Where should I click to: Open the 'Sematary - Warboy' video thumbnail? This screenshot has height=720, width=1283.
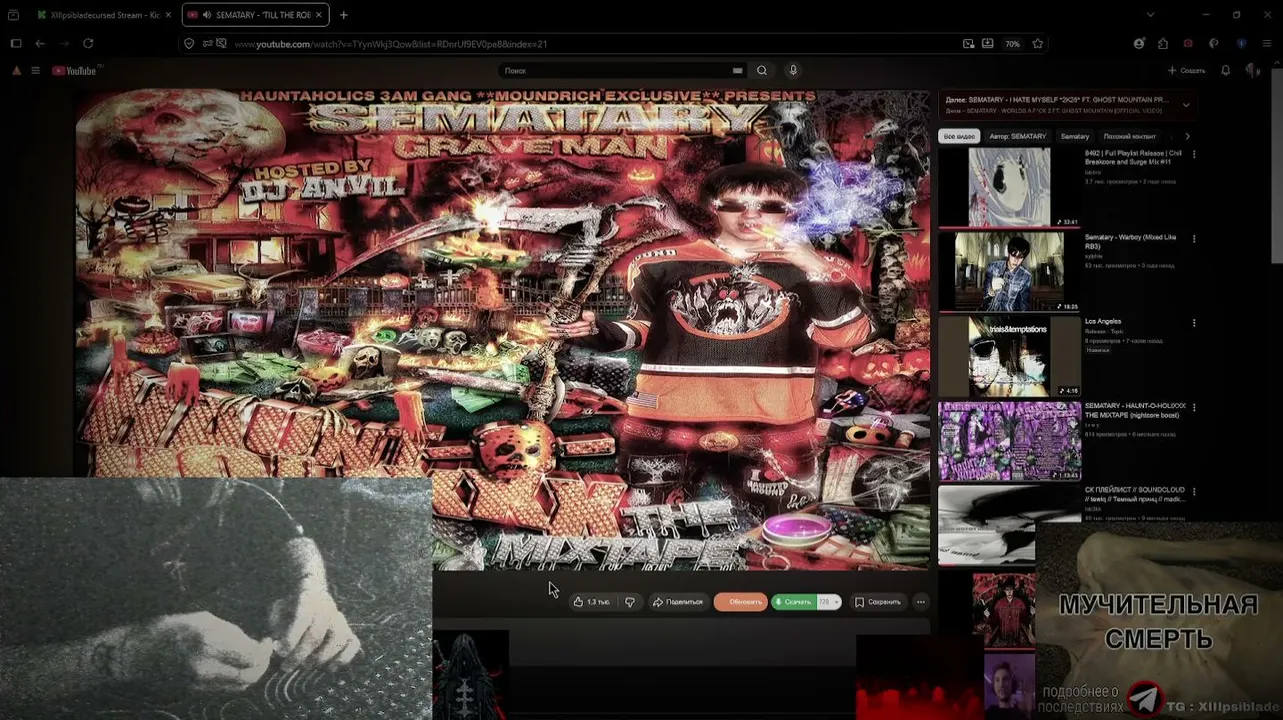(1009, 272)
